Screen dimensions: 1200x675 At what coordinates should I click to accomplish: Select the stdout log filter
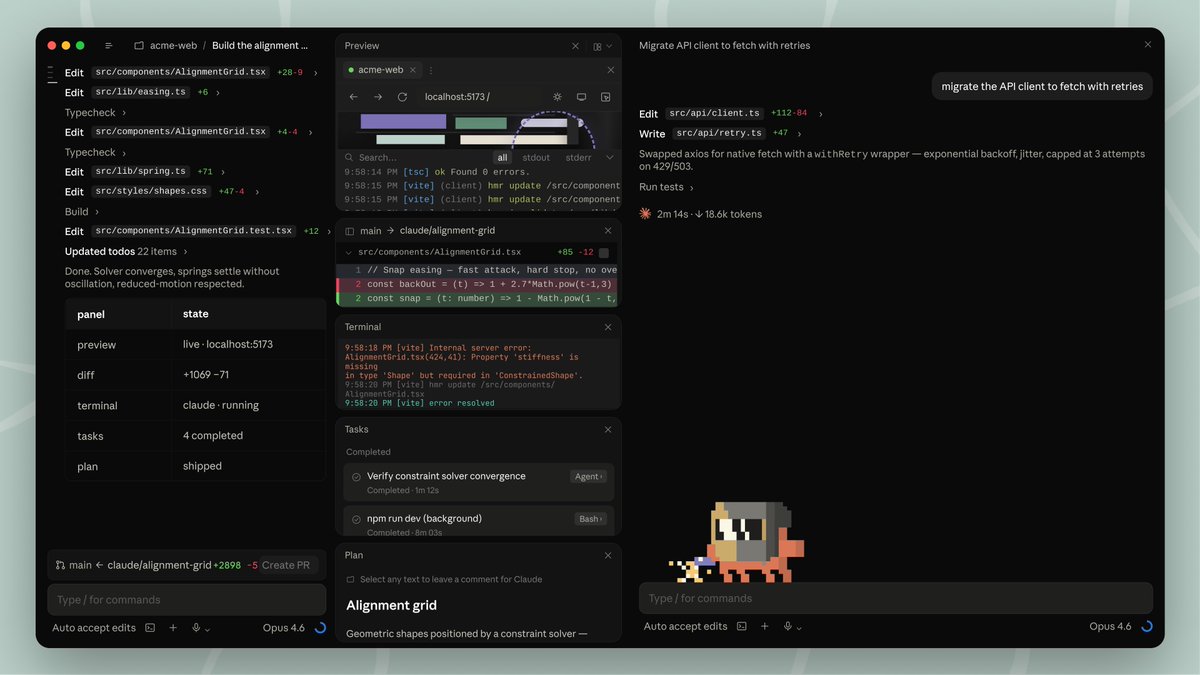[x=536, y=157]
